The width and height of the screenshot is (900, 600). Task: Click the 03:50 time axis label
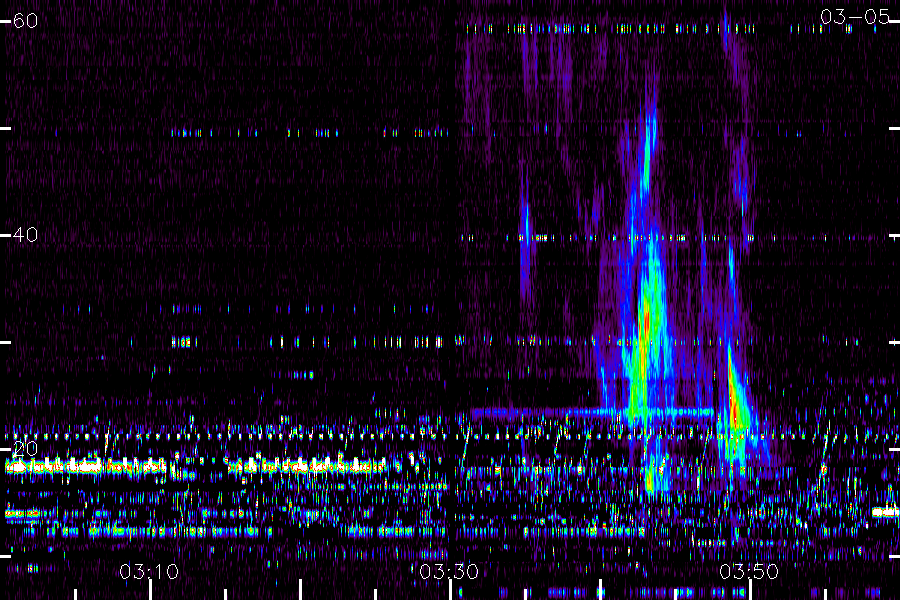point(749,572)
